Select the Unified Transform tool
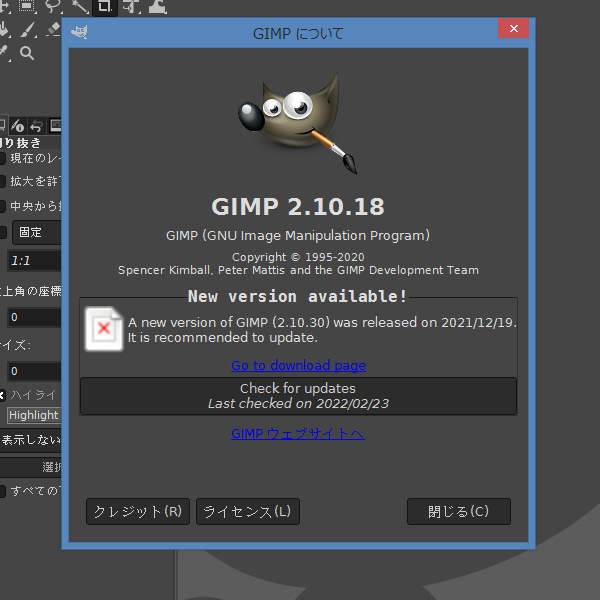This screenshot has width=600, height=600. point(130,6)
